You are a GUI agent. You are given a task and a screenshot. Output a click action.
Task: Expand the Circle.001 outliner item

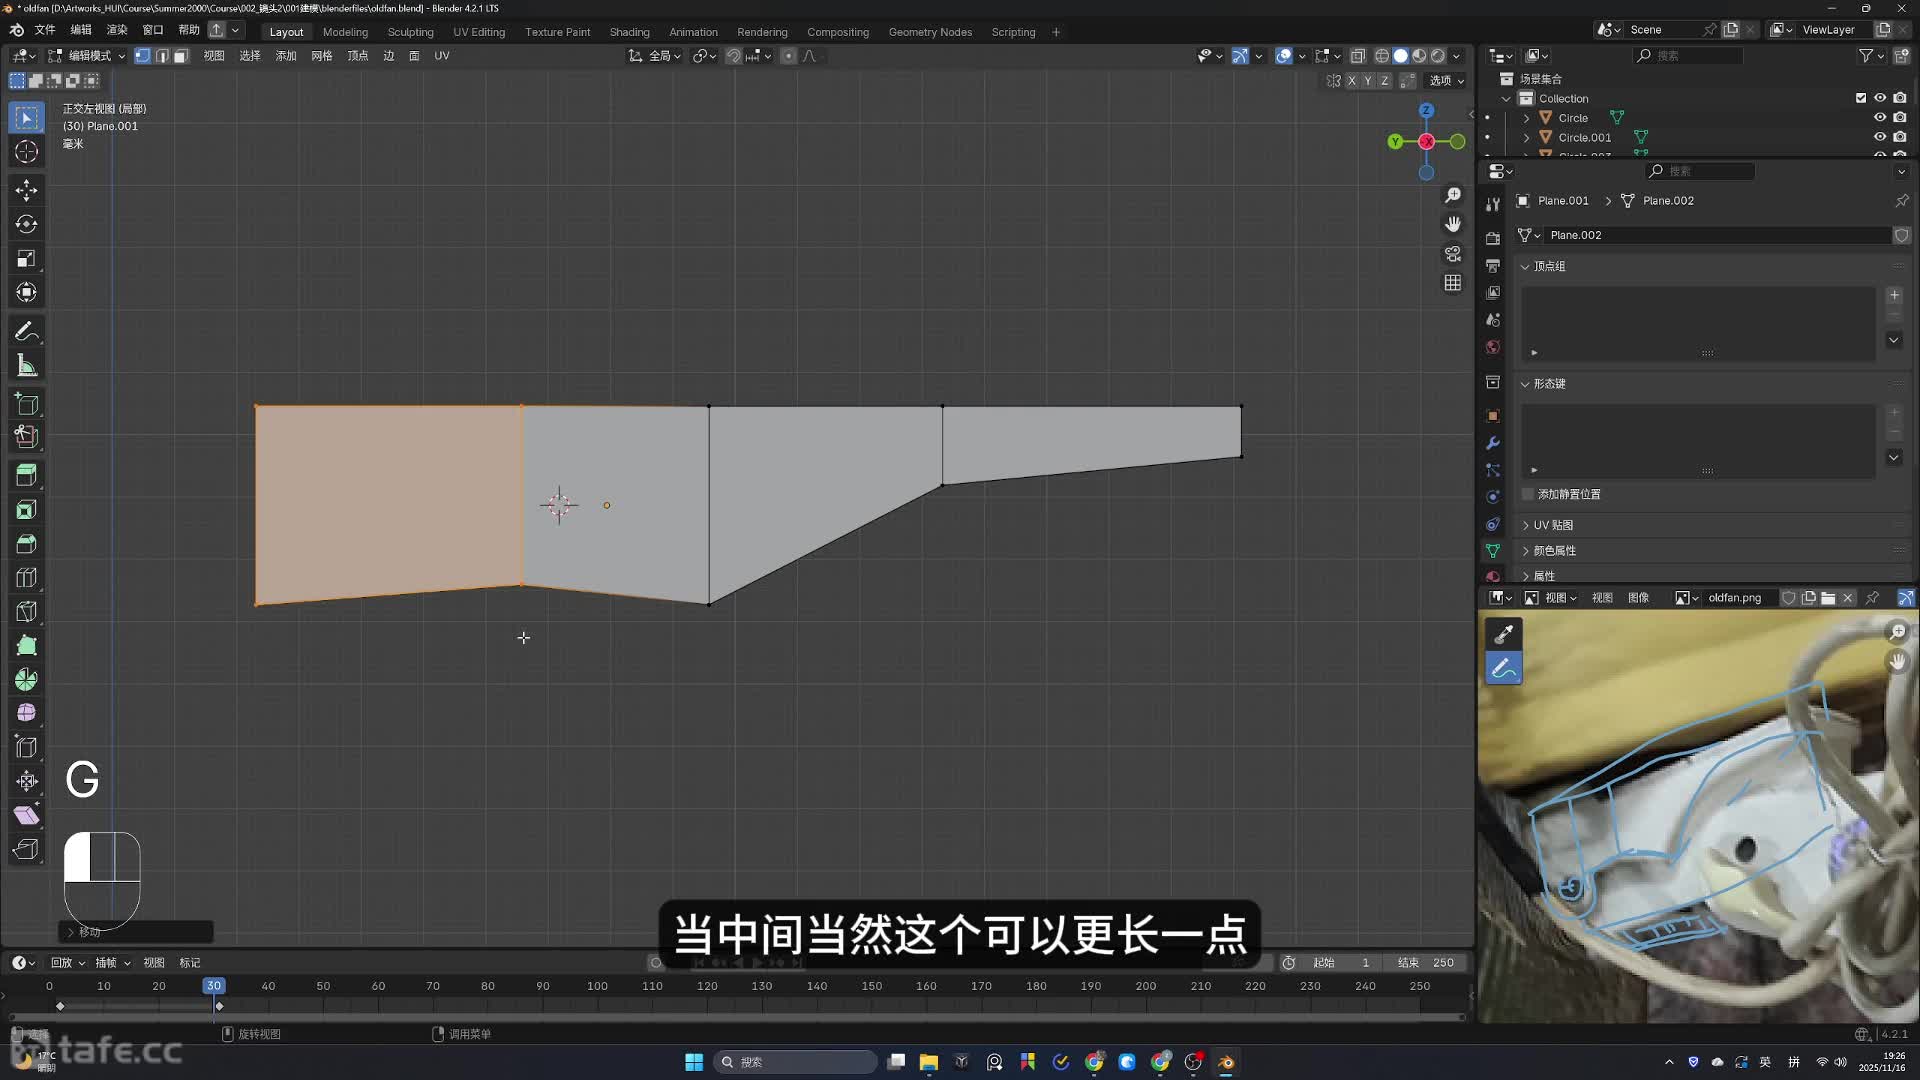(x=1526, y=138)
